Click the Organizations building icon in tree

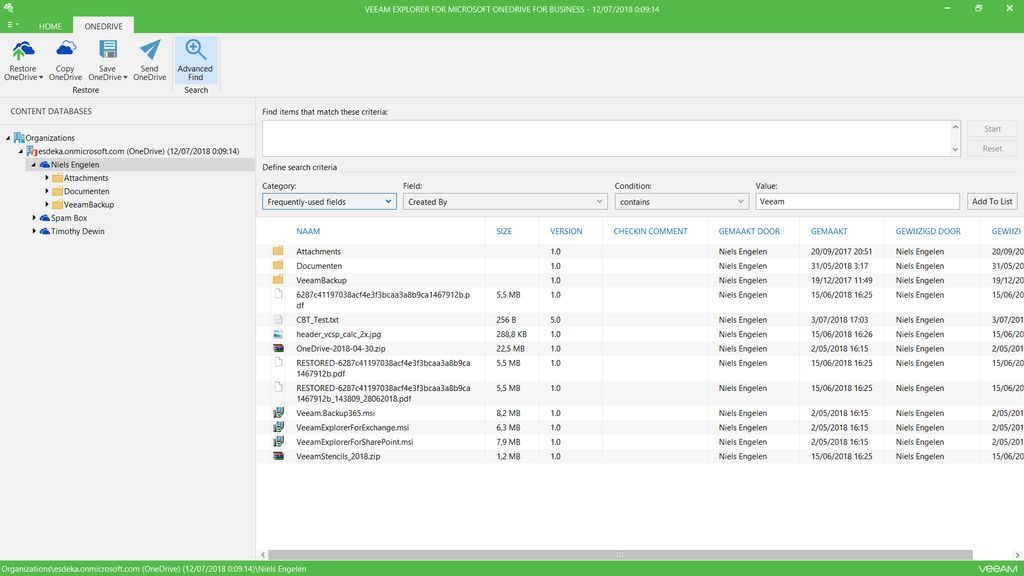[x=19, y=138]
